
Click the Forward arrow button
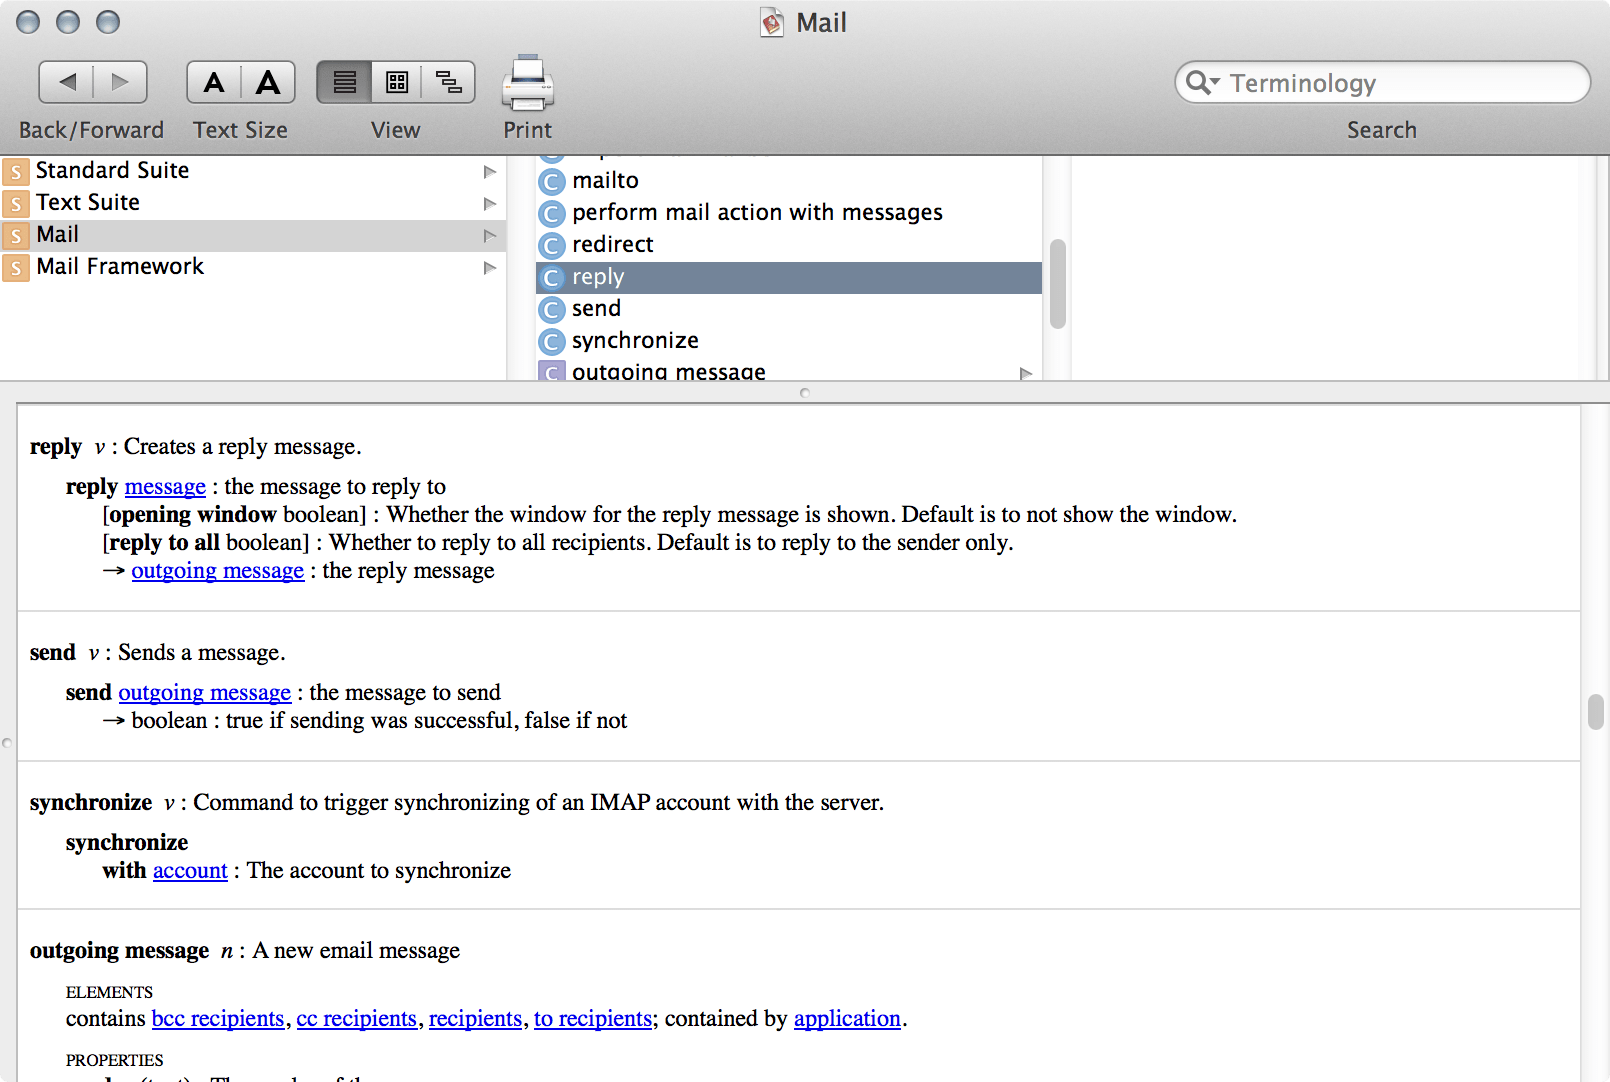coord(120,82)
